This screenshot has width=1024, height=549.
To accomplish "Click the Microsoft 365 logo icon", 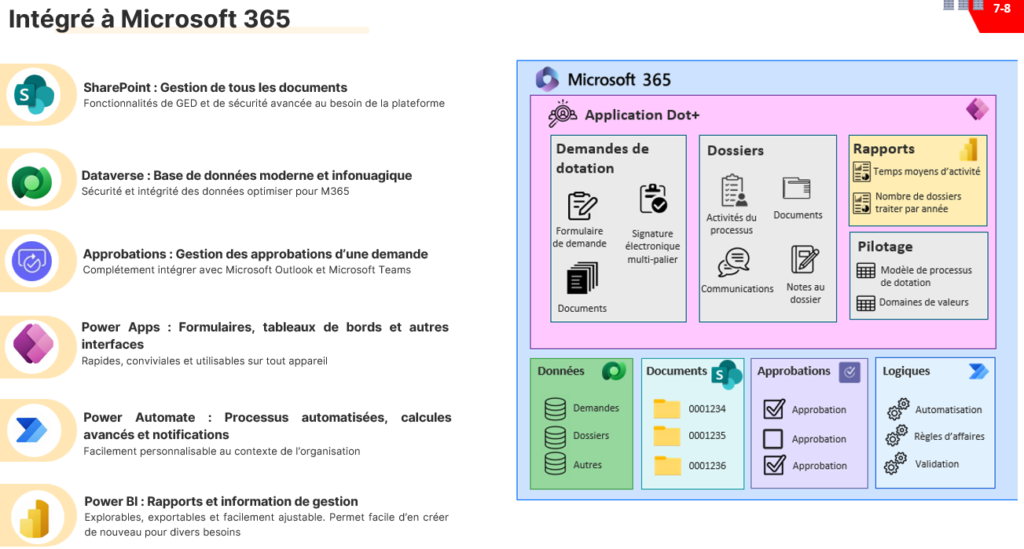I will pyautogui.click(x=547, y=79).
